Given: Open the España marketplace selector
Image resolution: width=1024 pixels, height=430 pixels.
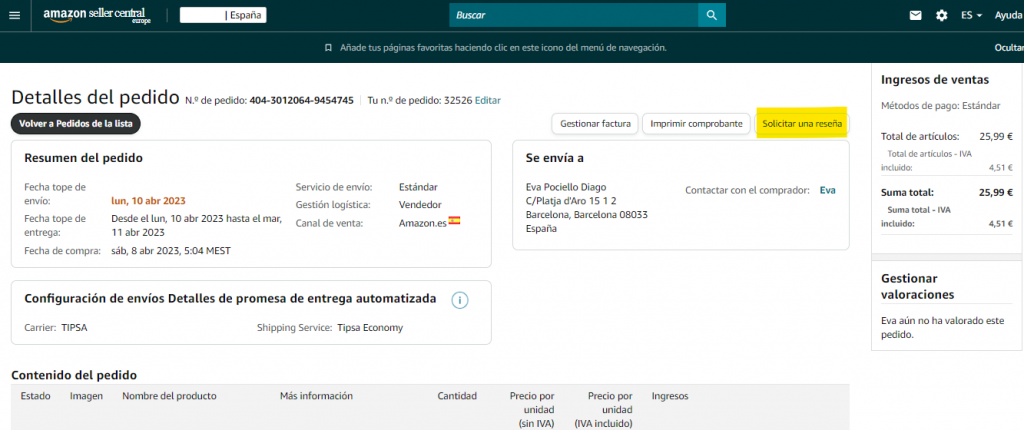Looking at the screenshot, I should point(223,15).
